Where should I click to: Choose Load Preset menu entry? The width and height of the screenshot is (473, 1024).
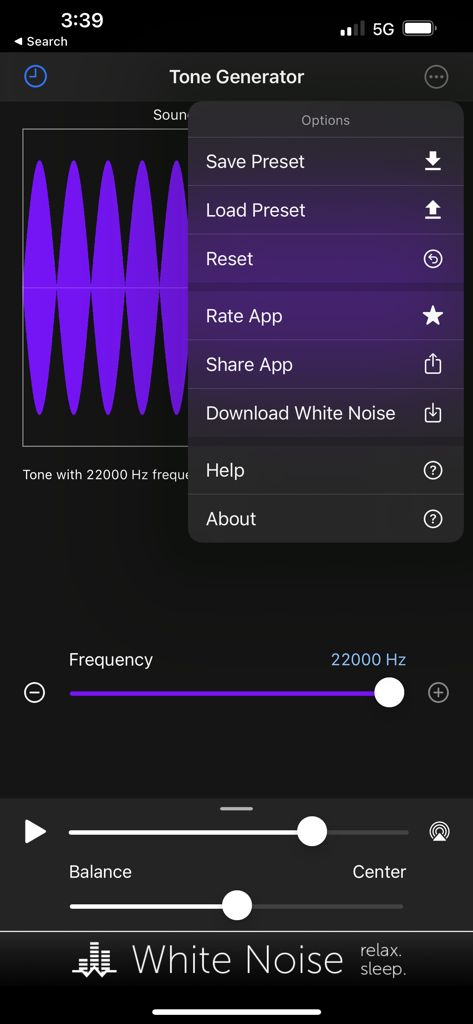pyautogui.click(x=325, y=210)
